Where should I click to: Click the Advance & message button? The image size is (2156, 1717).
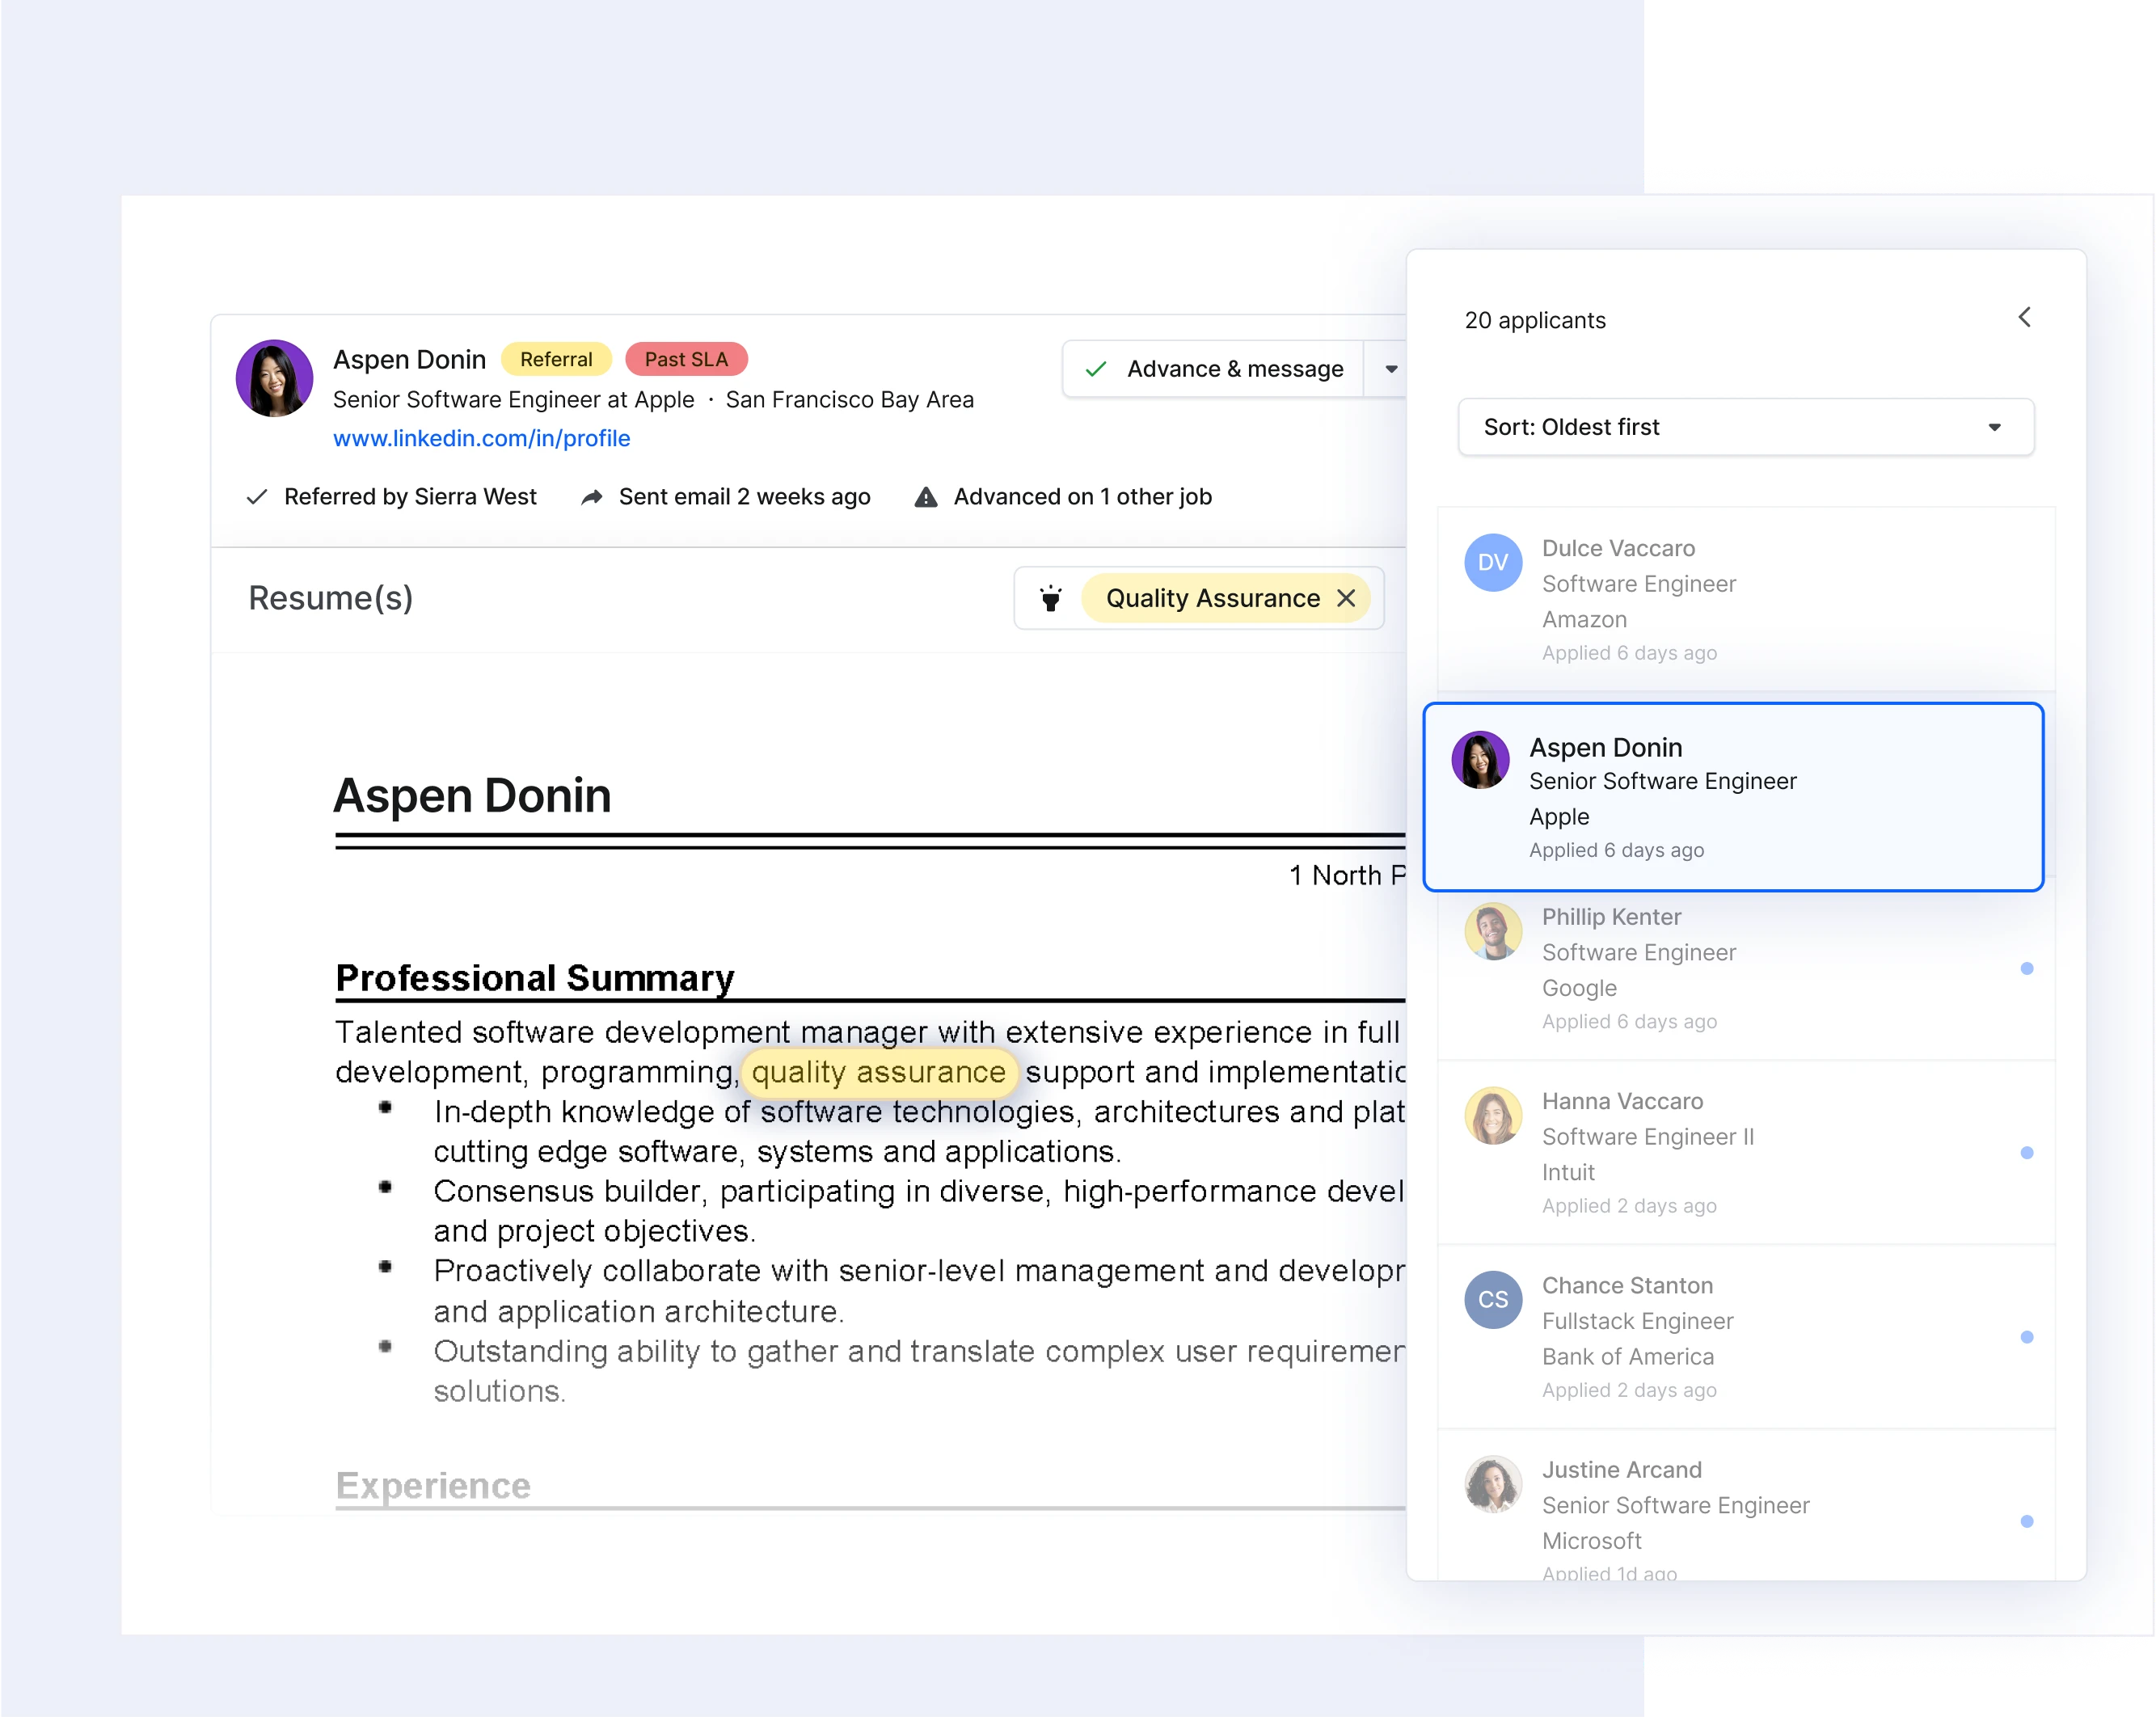[1213, 369]
